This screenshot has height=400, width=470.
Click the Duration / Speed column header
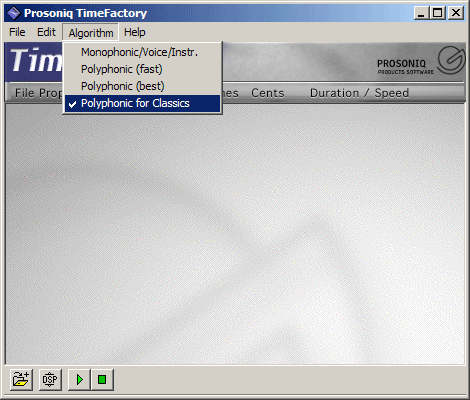click(x=359, y=93)
